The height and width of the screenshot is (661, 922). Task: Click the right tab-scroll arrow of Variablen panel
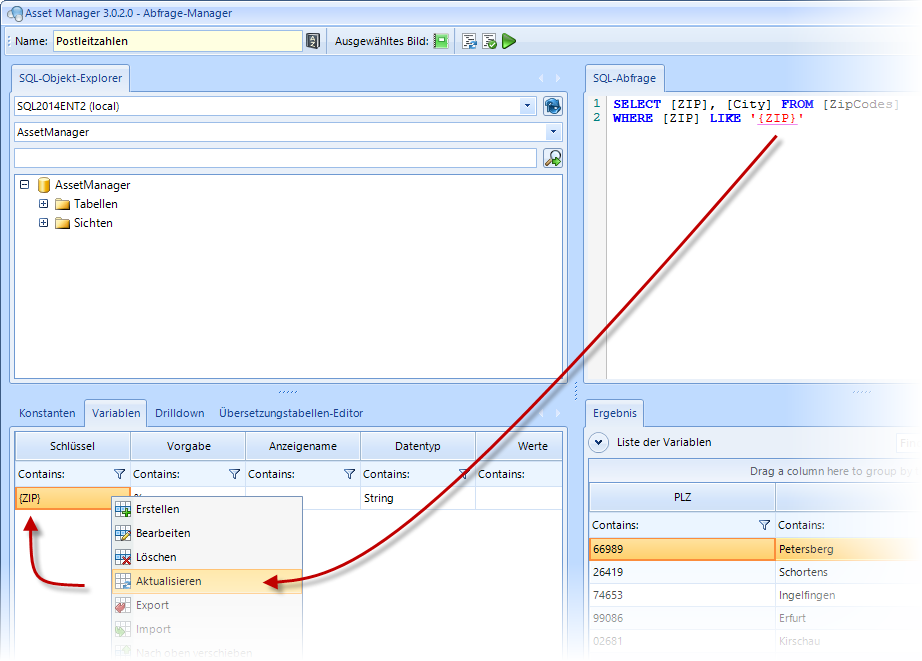click(557, 413)
